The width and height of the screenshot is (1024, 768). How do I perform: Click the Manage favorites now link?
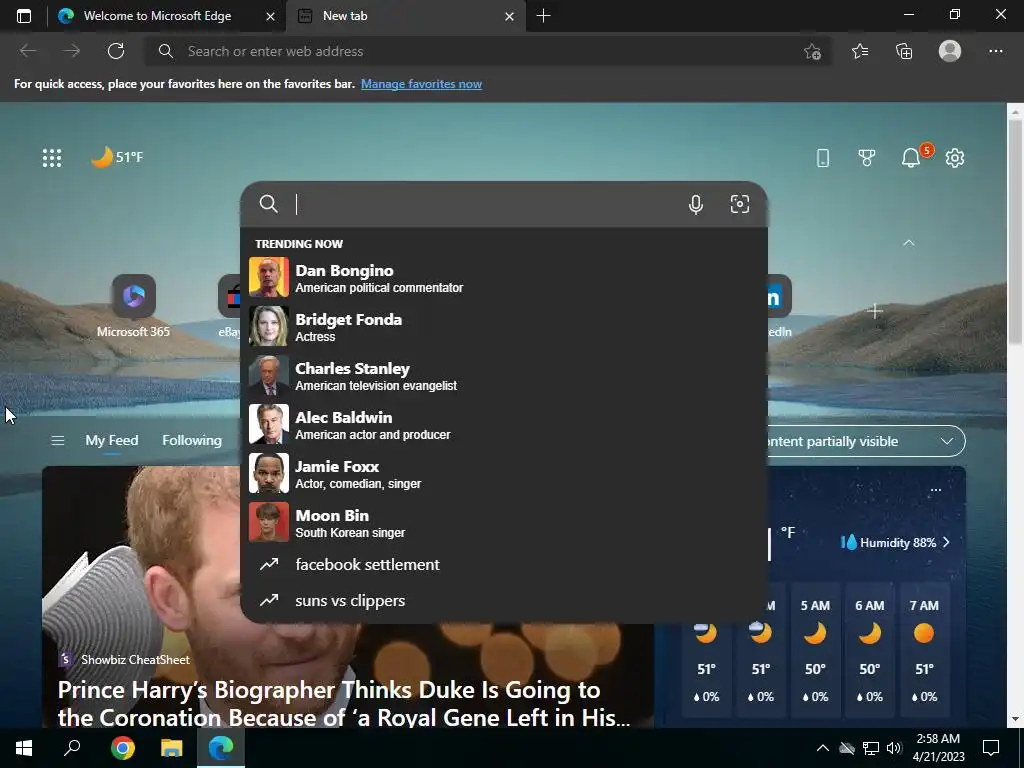(x=421, y=84)
